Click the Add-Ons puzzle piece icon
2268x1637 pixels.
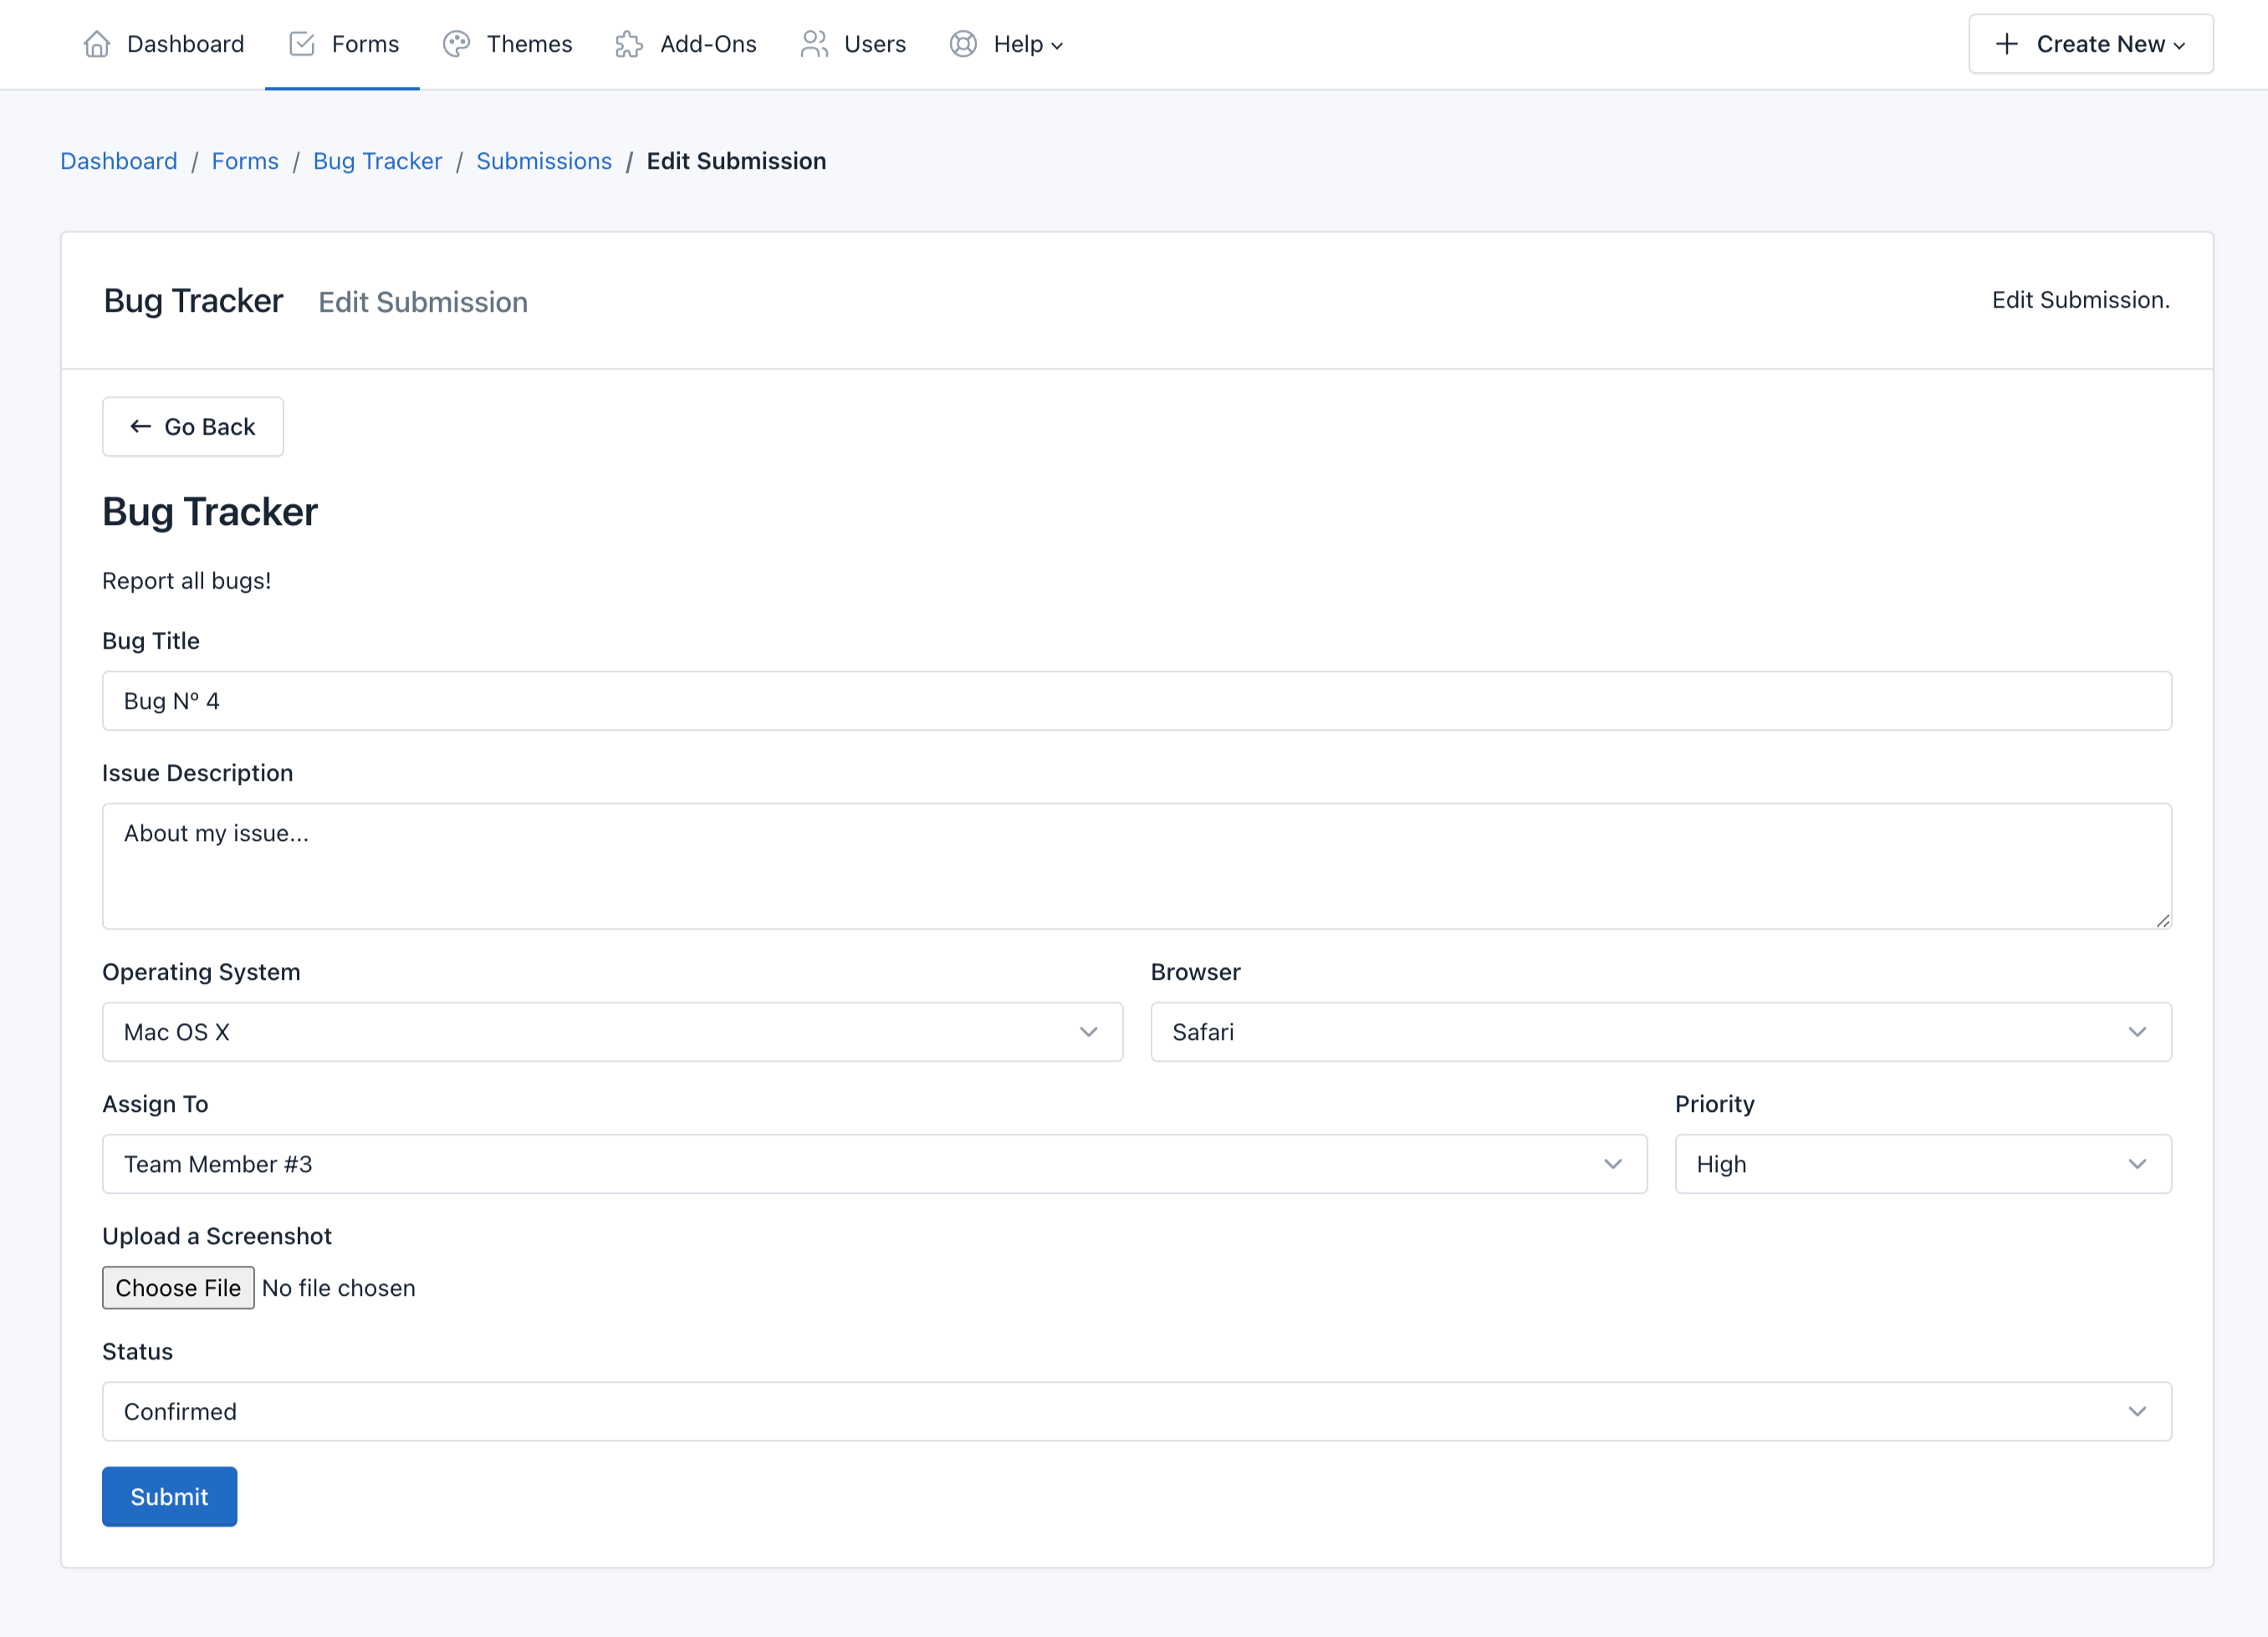pos(628,44)
